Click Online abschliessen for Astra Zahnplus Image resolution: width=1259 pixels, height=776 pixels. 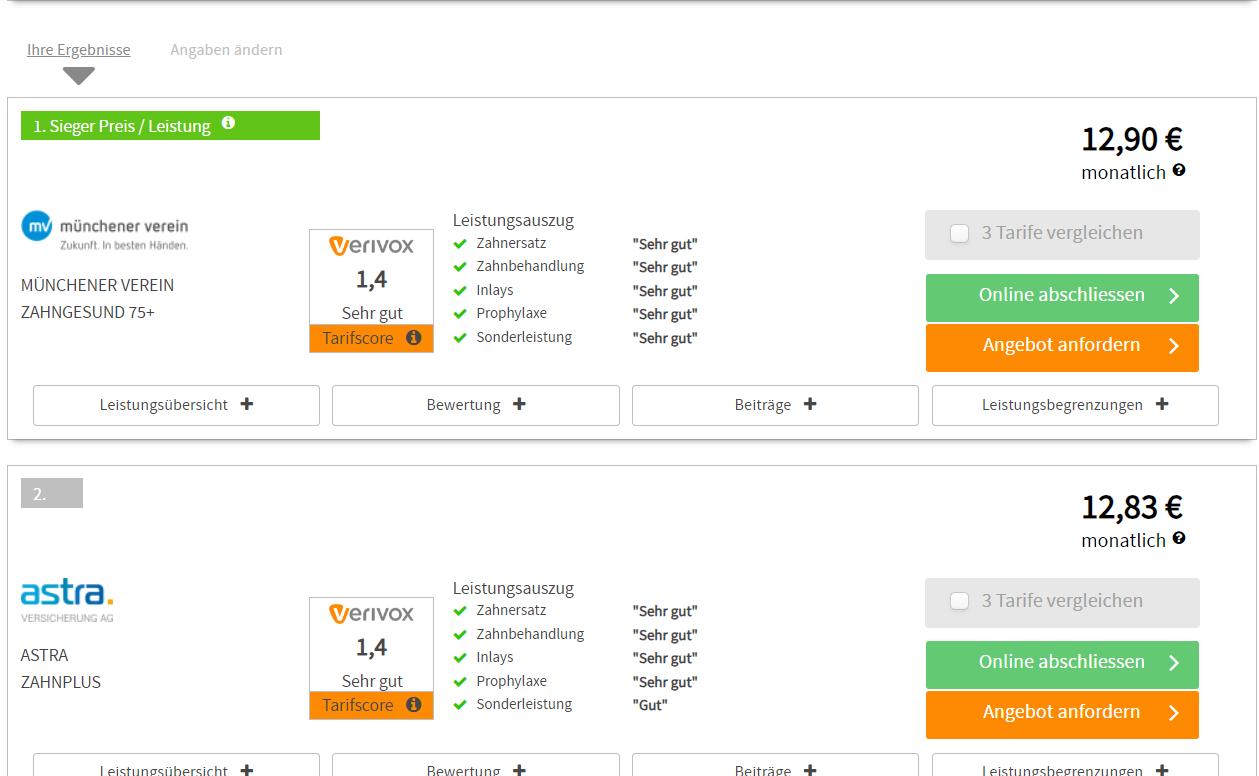pos(1062,664)
